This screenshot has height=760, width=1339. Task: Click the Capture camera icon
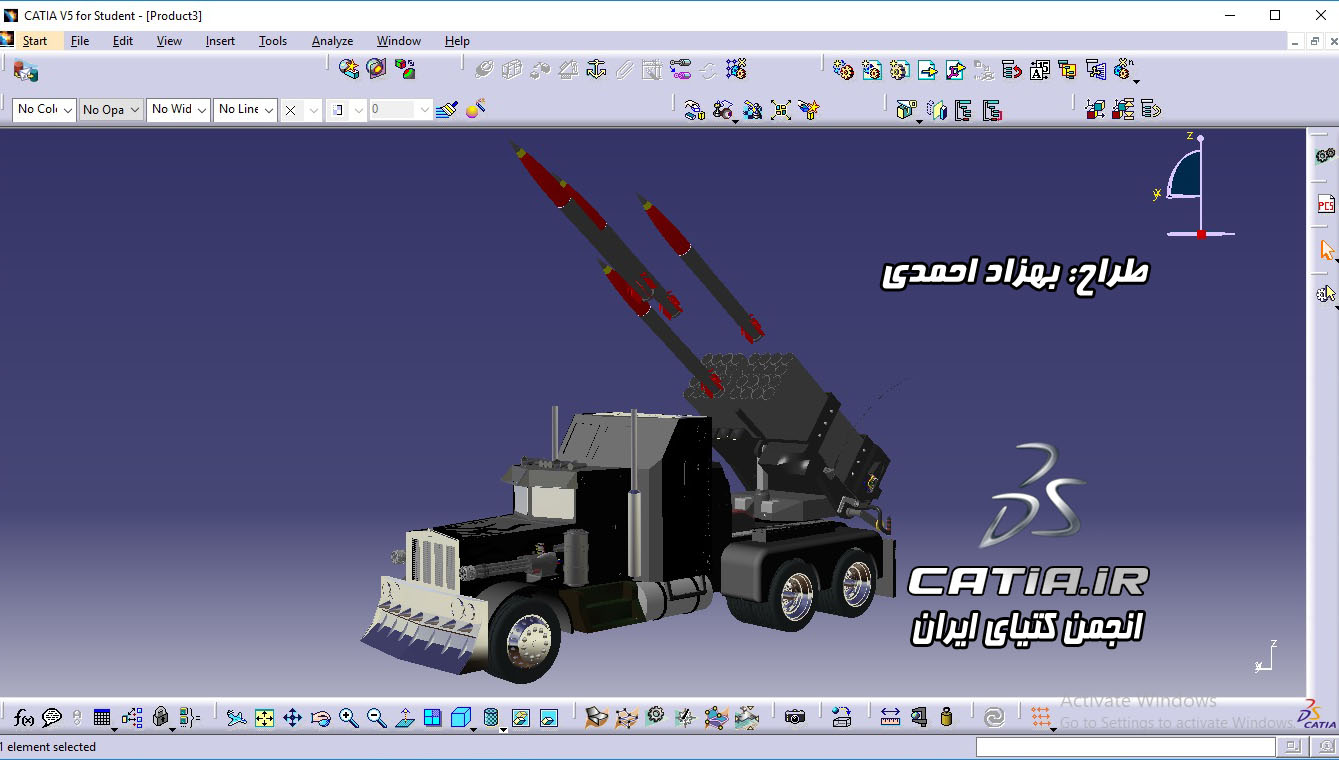[795, 717]
